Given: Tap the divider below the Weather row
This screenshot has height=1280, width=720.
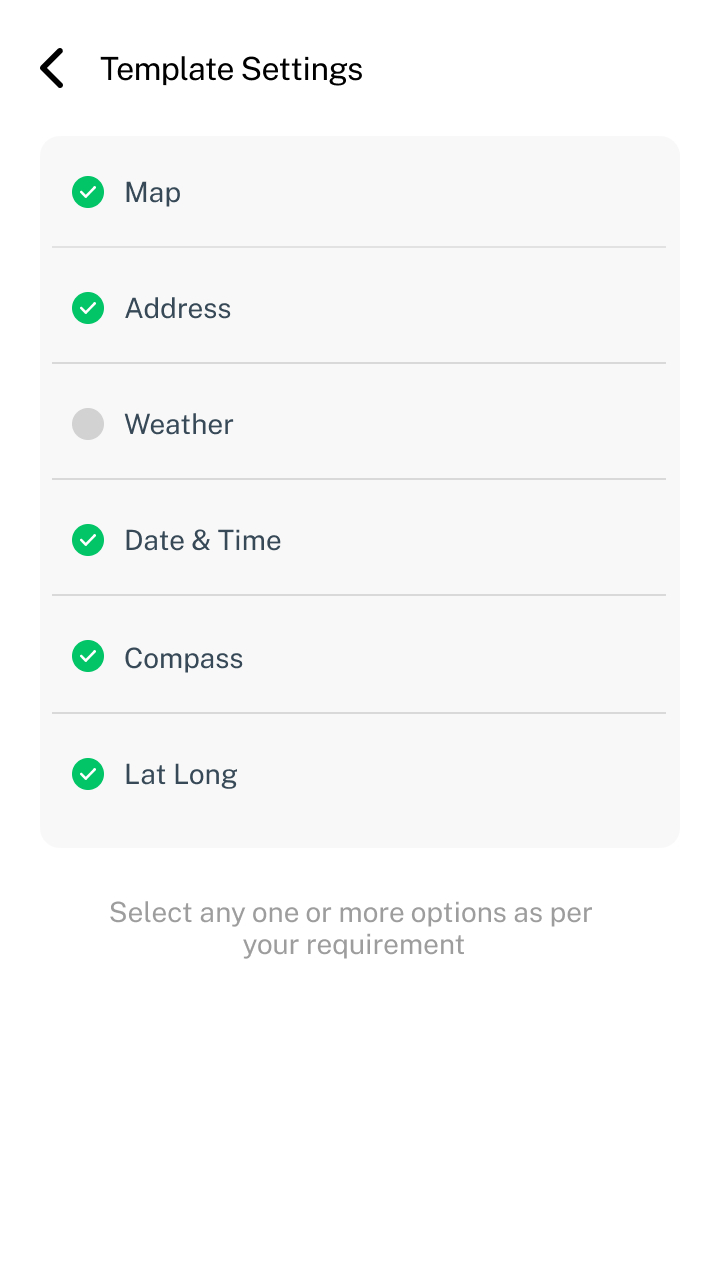Looking at the screenshot, I should (358, 479).
